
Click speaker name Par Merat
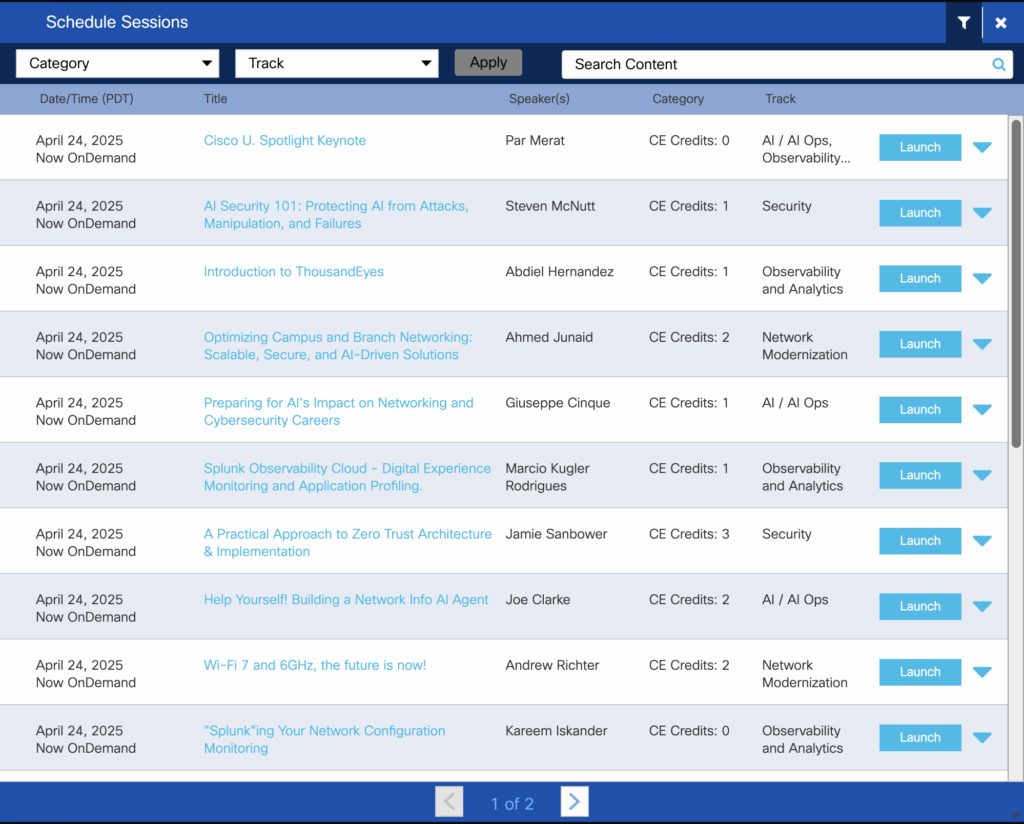click(x=535, y=140)
